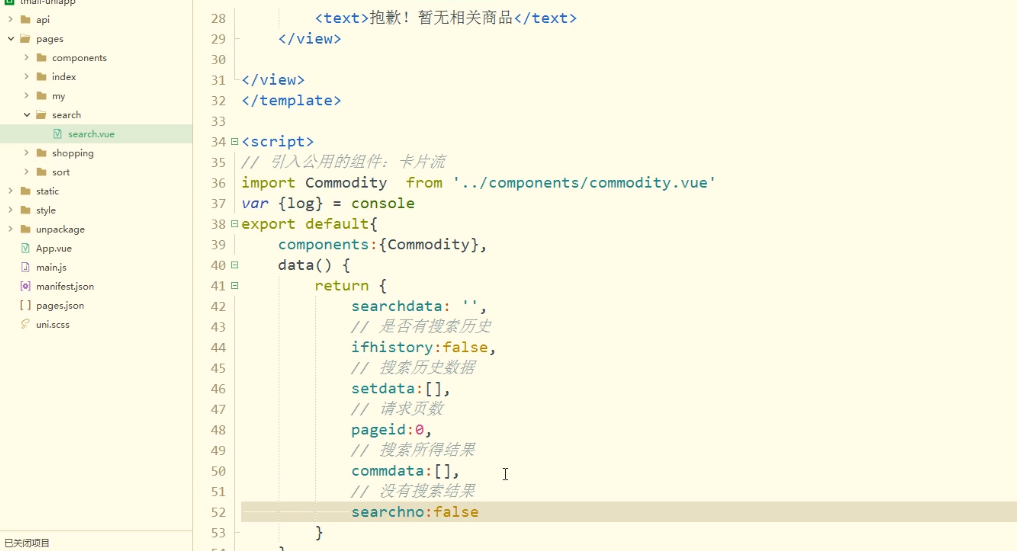
Task: Expand the index folder chevron
Action: [27, 76]
